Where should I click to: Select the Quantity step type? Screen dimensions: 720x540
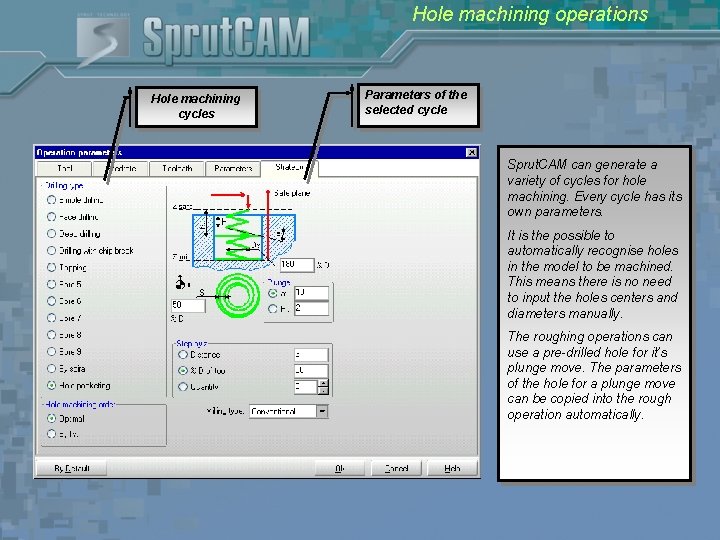coord(183,387)
